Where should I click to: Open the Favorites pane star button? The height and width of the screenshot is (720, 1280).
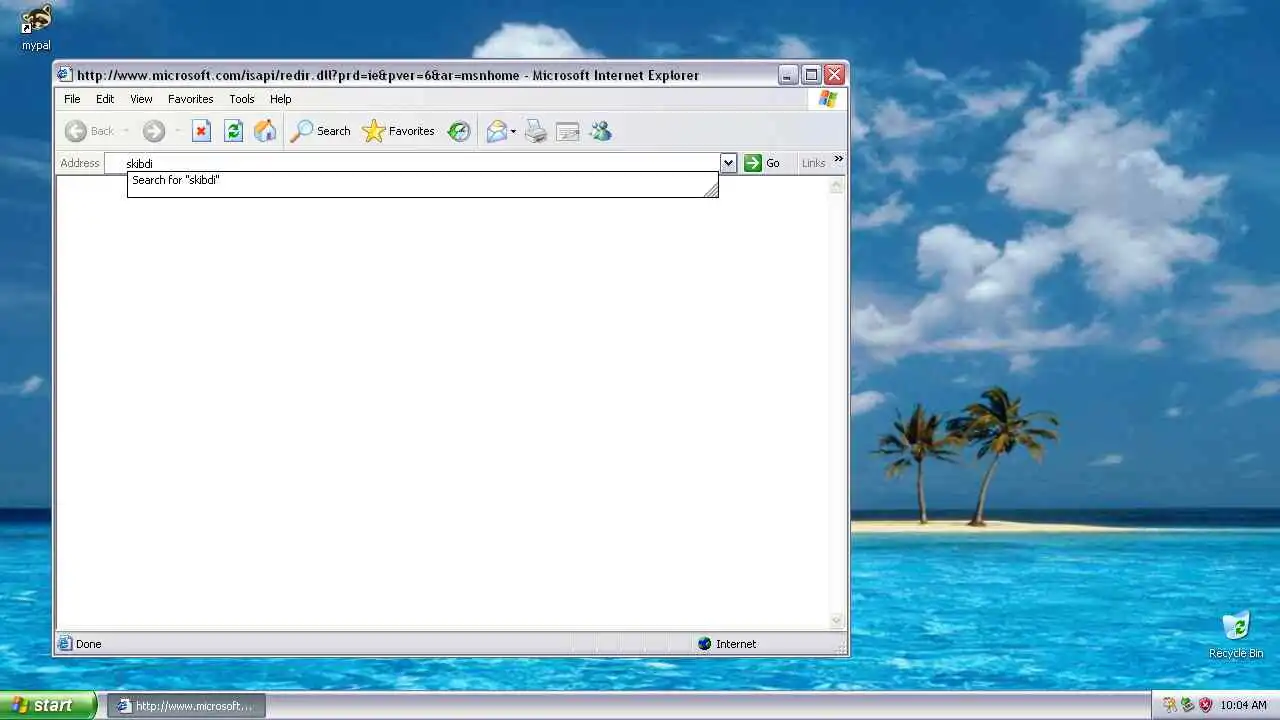point(398,131)
